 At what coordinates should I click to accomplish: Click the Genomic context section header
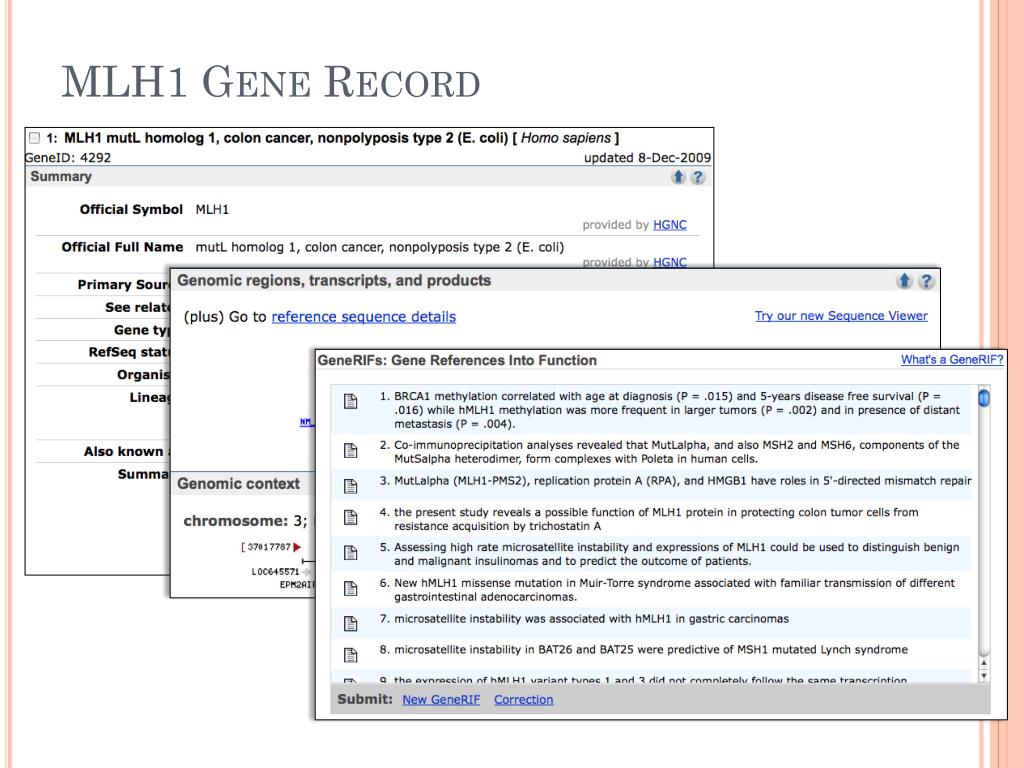[238, 484]
